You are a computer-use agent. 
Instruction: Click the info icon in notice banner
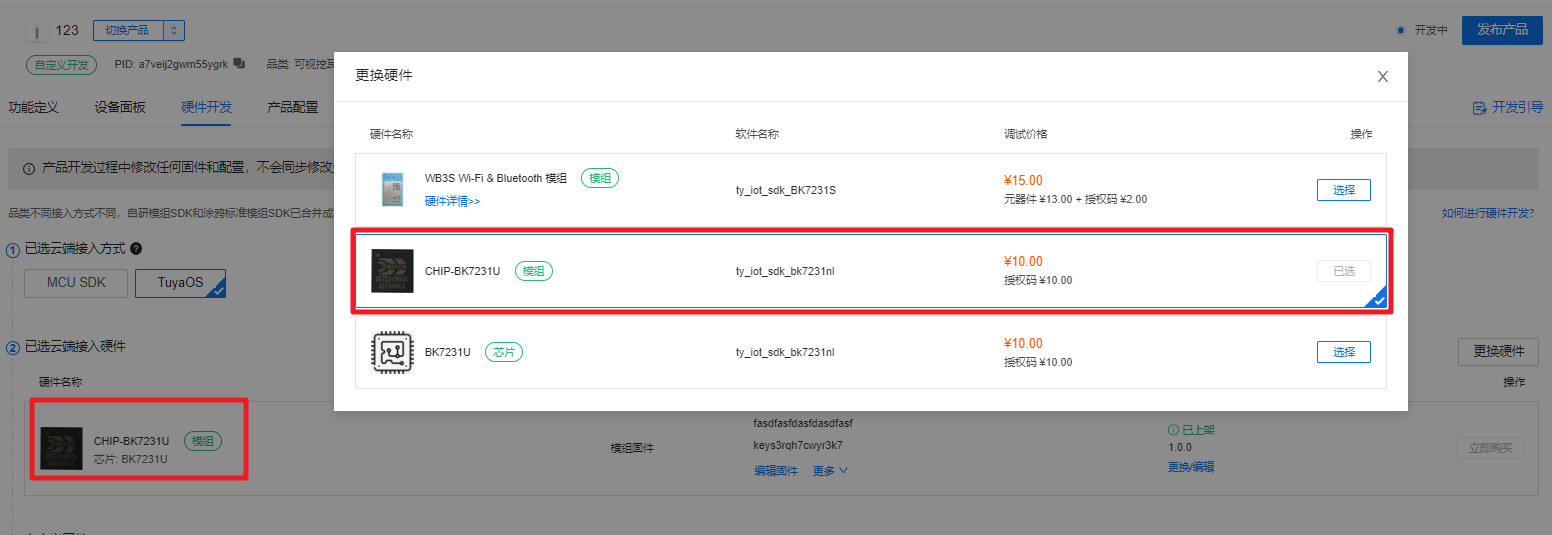(x=29, y=168)
